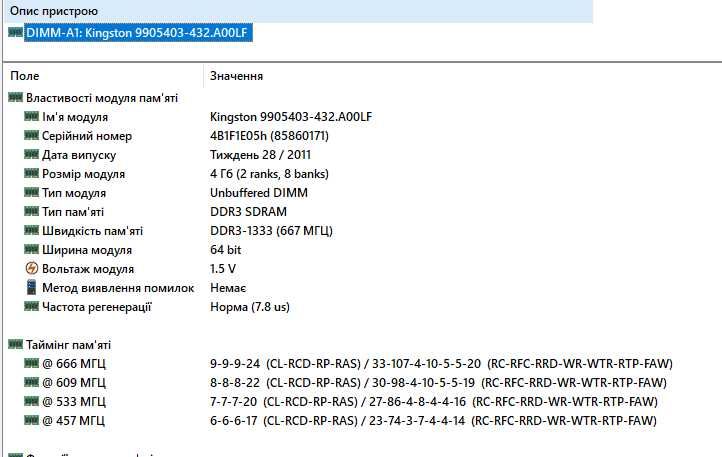Click the memory icon beside 'Серійний номер'
Screen dimensions: 722x457
coord(31,135)
